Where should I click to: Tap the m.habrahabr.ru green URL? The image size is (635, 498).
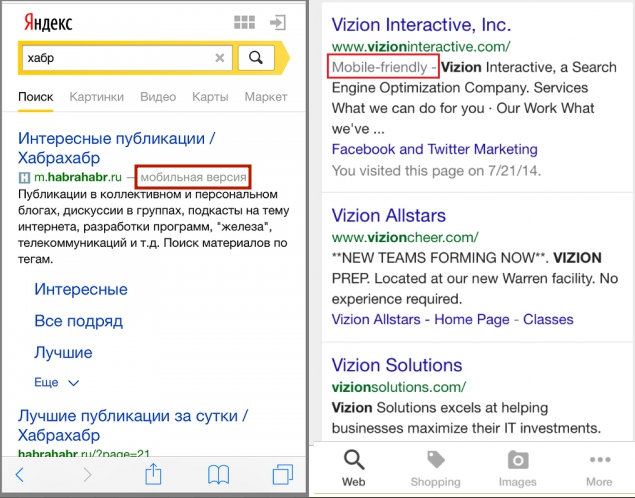pyautogui.click(x=78, y=177)
